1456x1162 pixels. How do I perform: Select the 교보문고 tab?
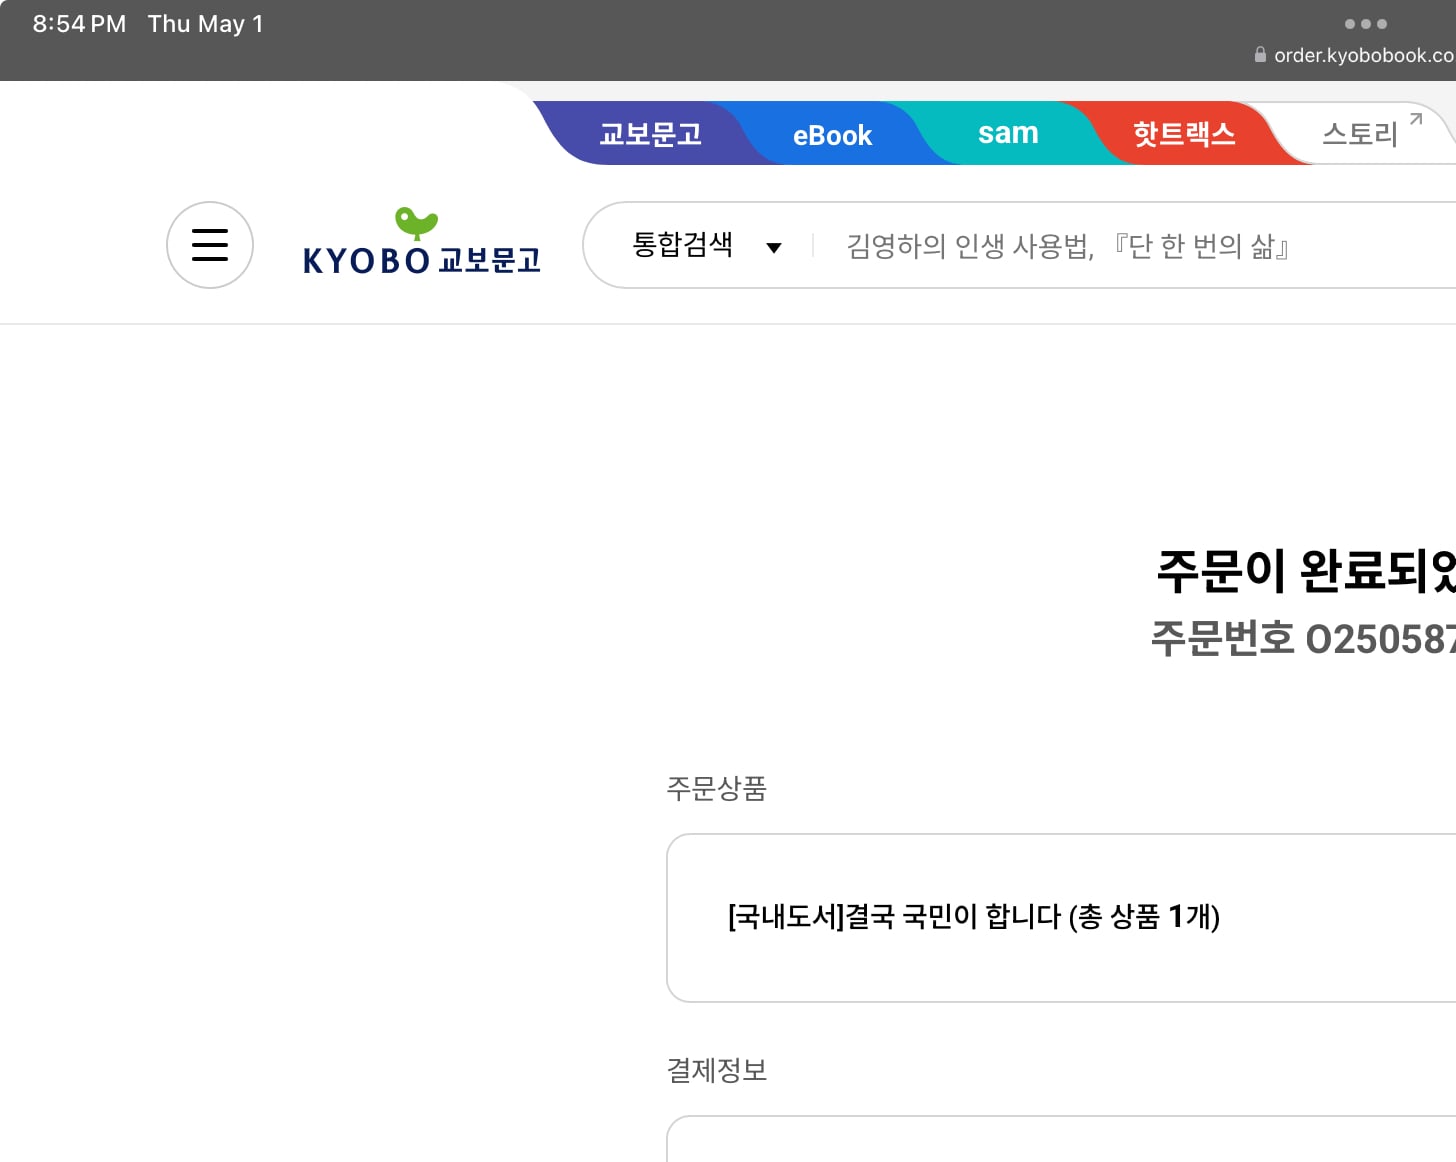650,134
